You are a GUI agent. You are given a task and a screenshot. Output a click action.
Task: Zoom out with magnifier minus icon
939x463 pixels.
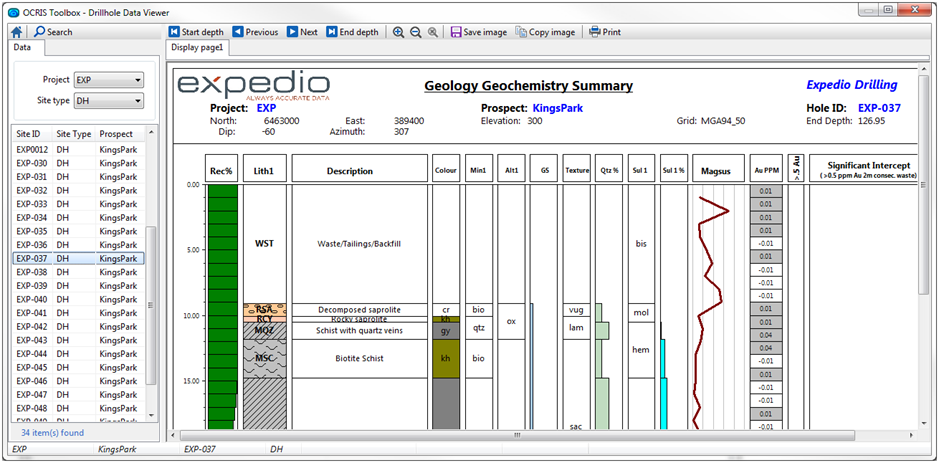click(x=416, y=32)
